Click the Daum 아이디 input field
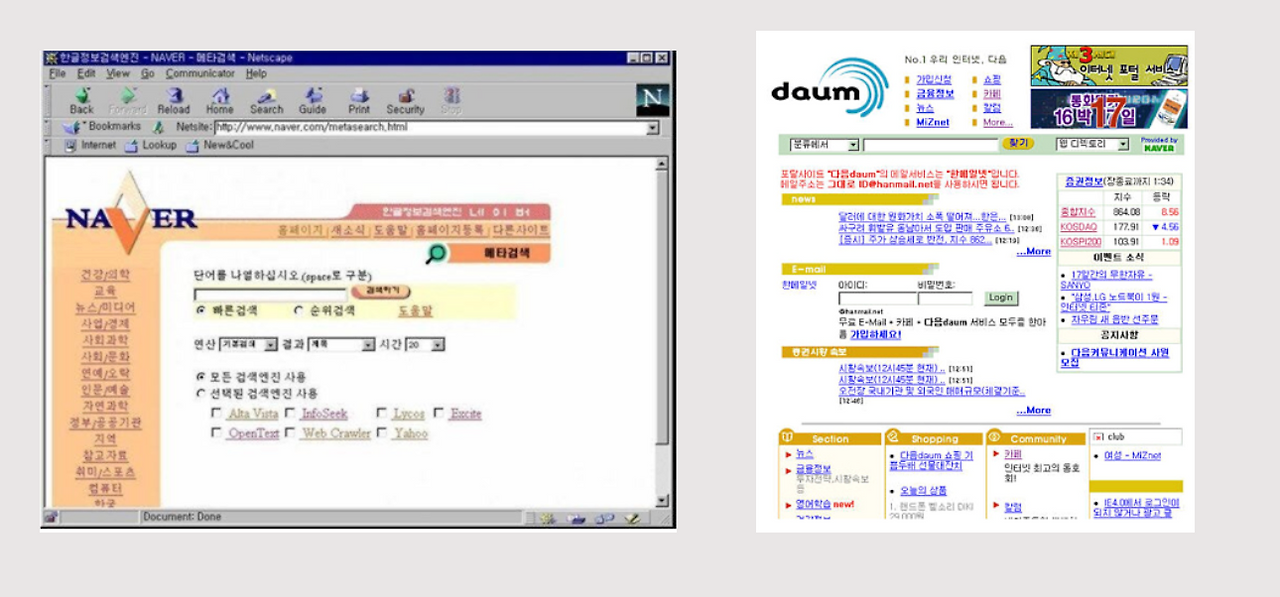This screenshot has height=597, width=1280. (876, 298)
